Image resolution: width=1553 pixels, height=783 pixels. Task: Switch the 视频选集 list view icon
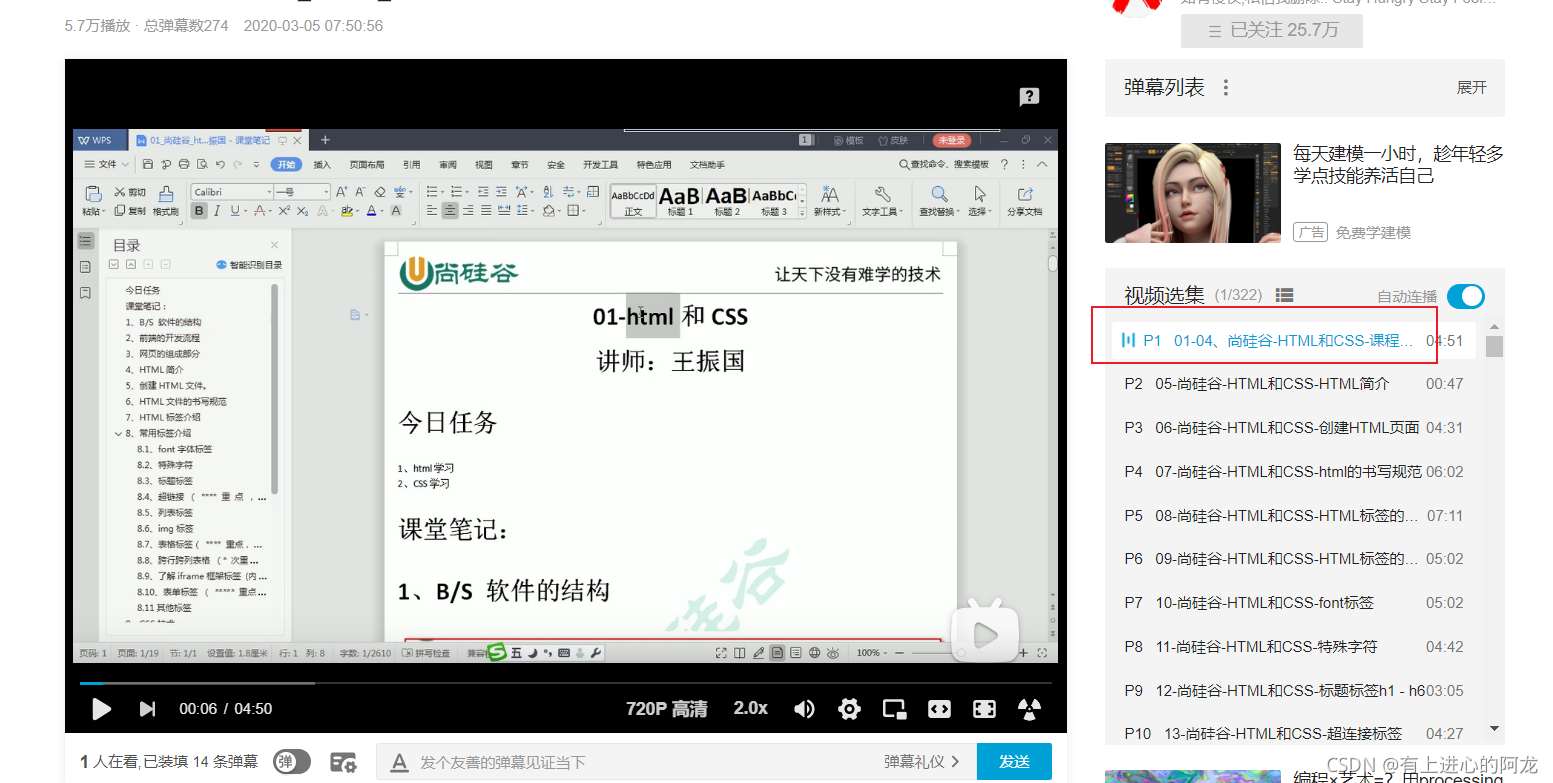1285,295
